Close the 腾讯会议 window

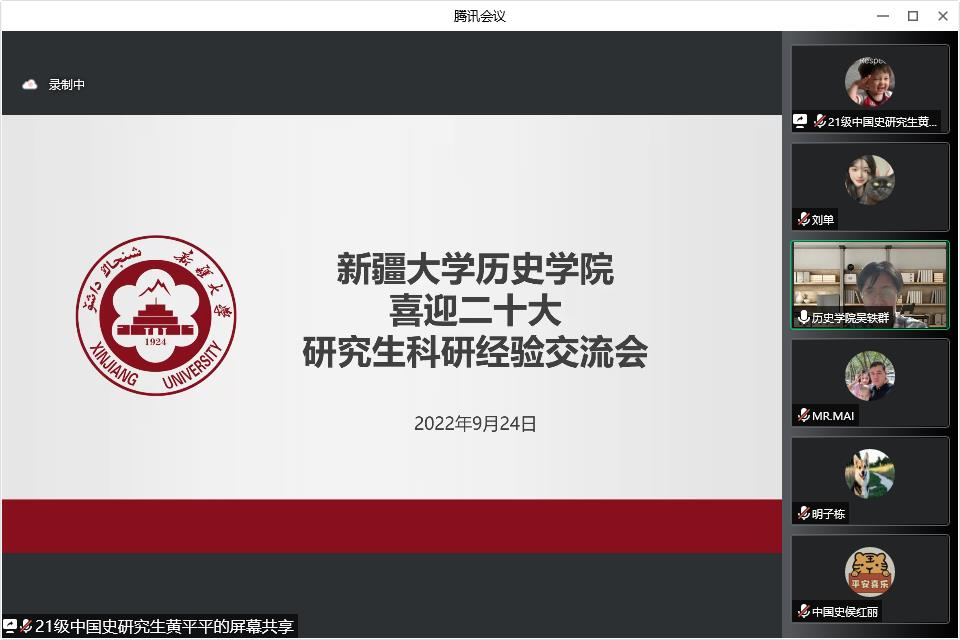tap(943, 16)
